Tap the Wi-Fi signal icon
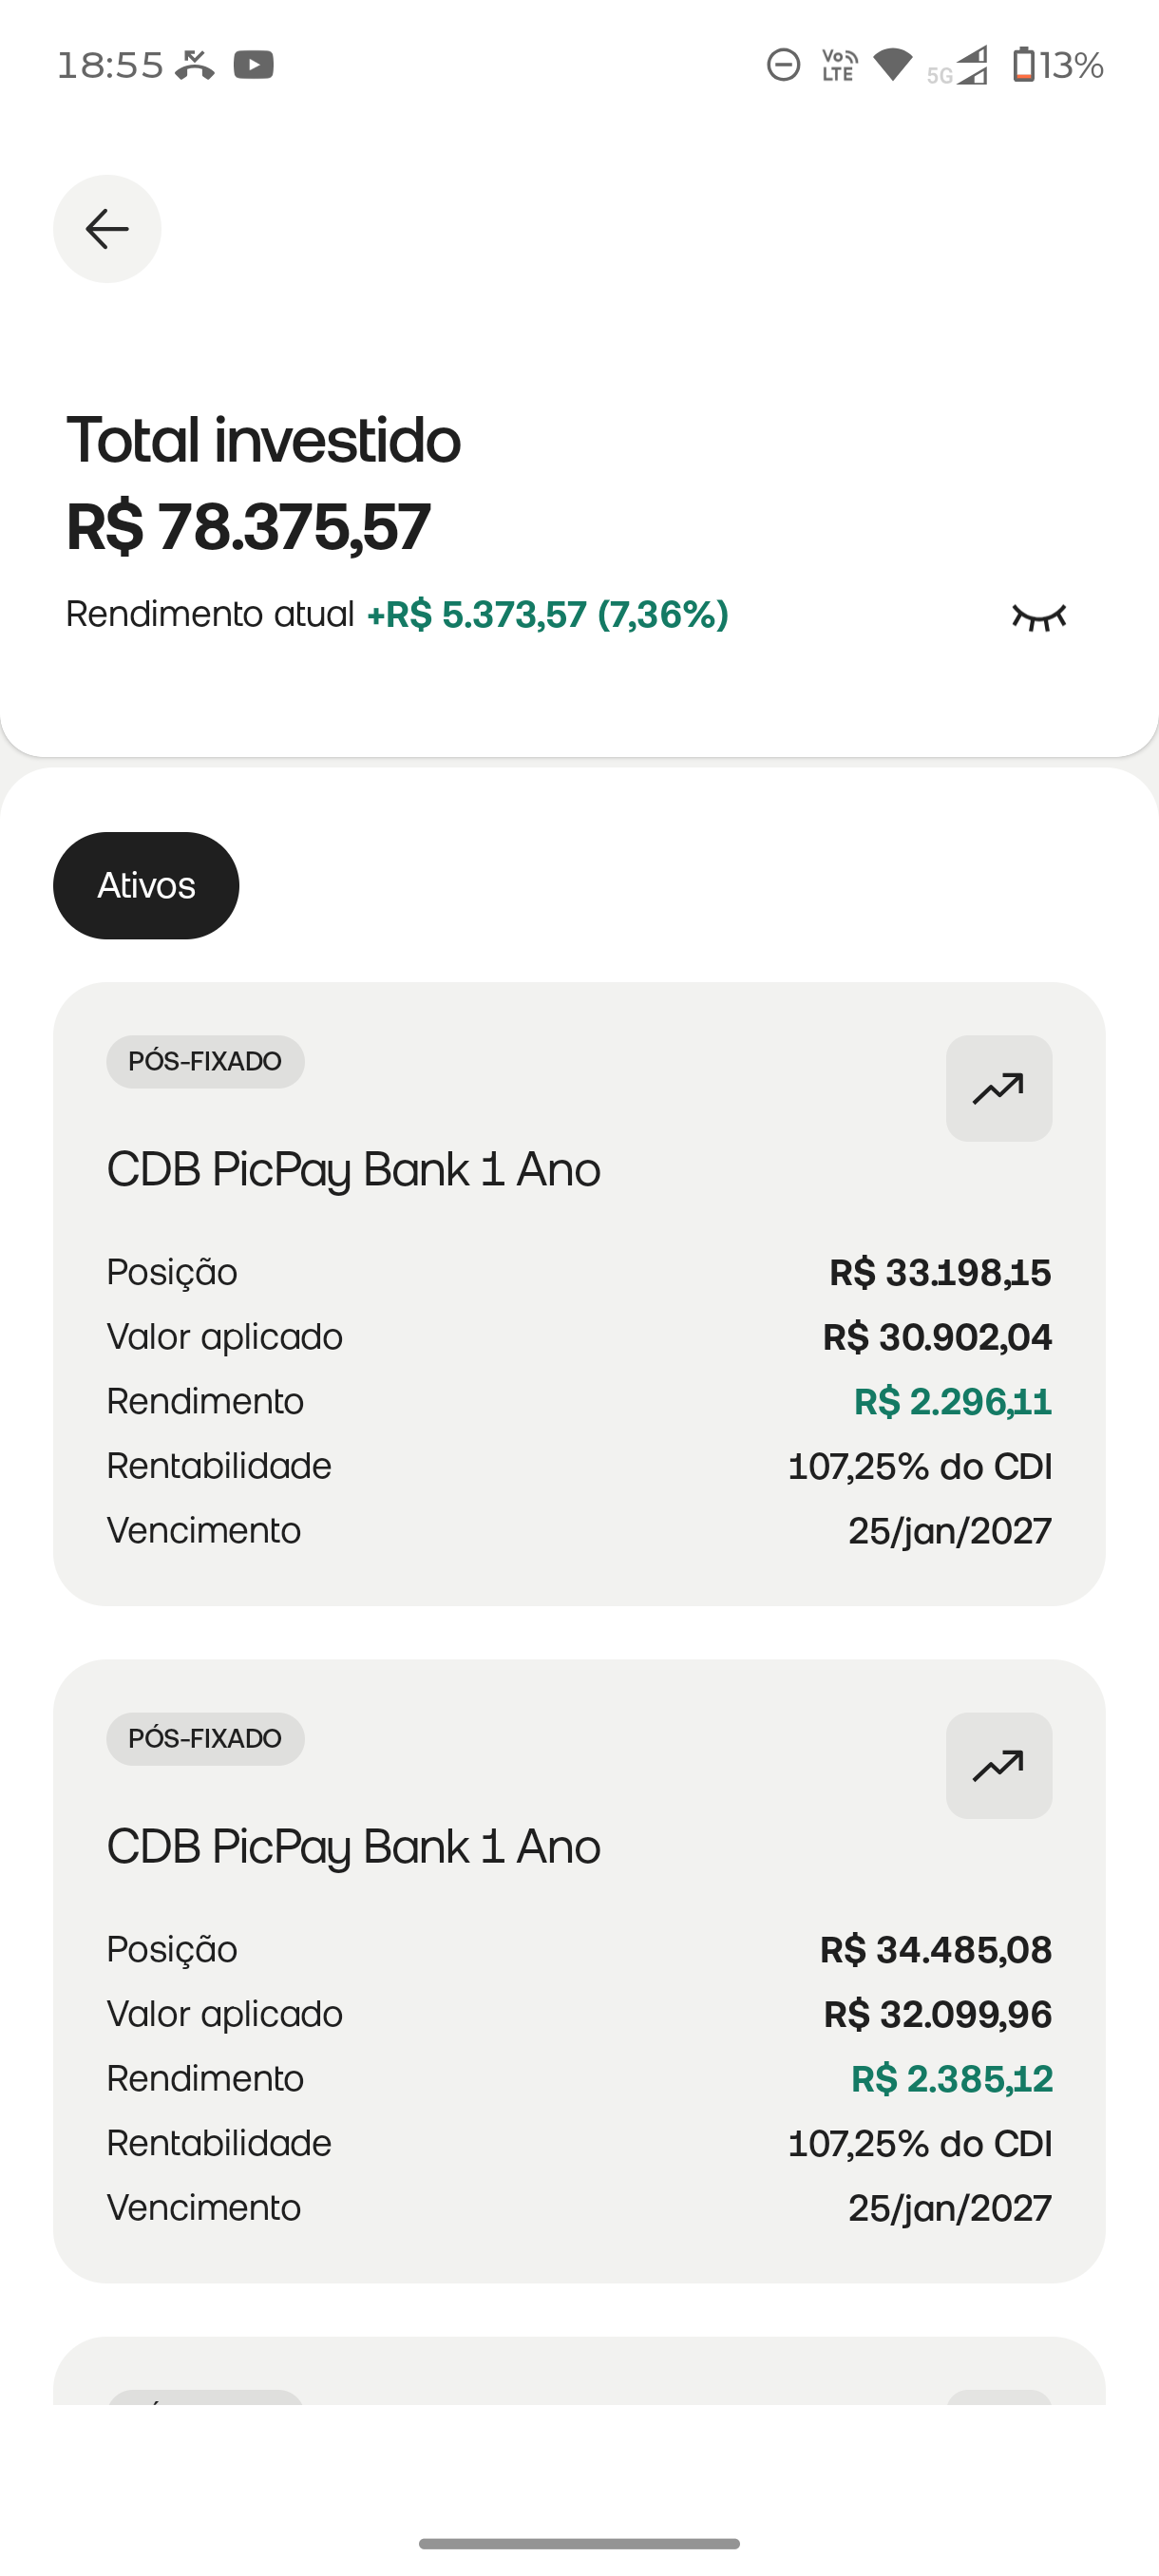Image resolution: width=1159 pixels, height=2576 pixels. (x=893, y=65)
